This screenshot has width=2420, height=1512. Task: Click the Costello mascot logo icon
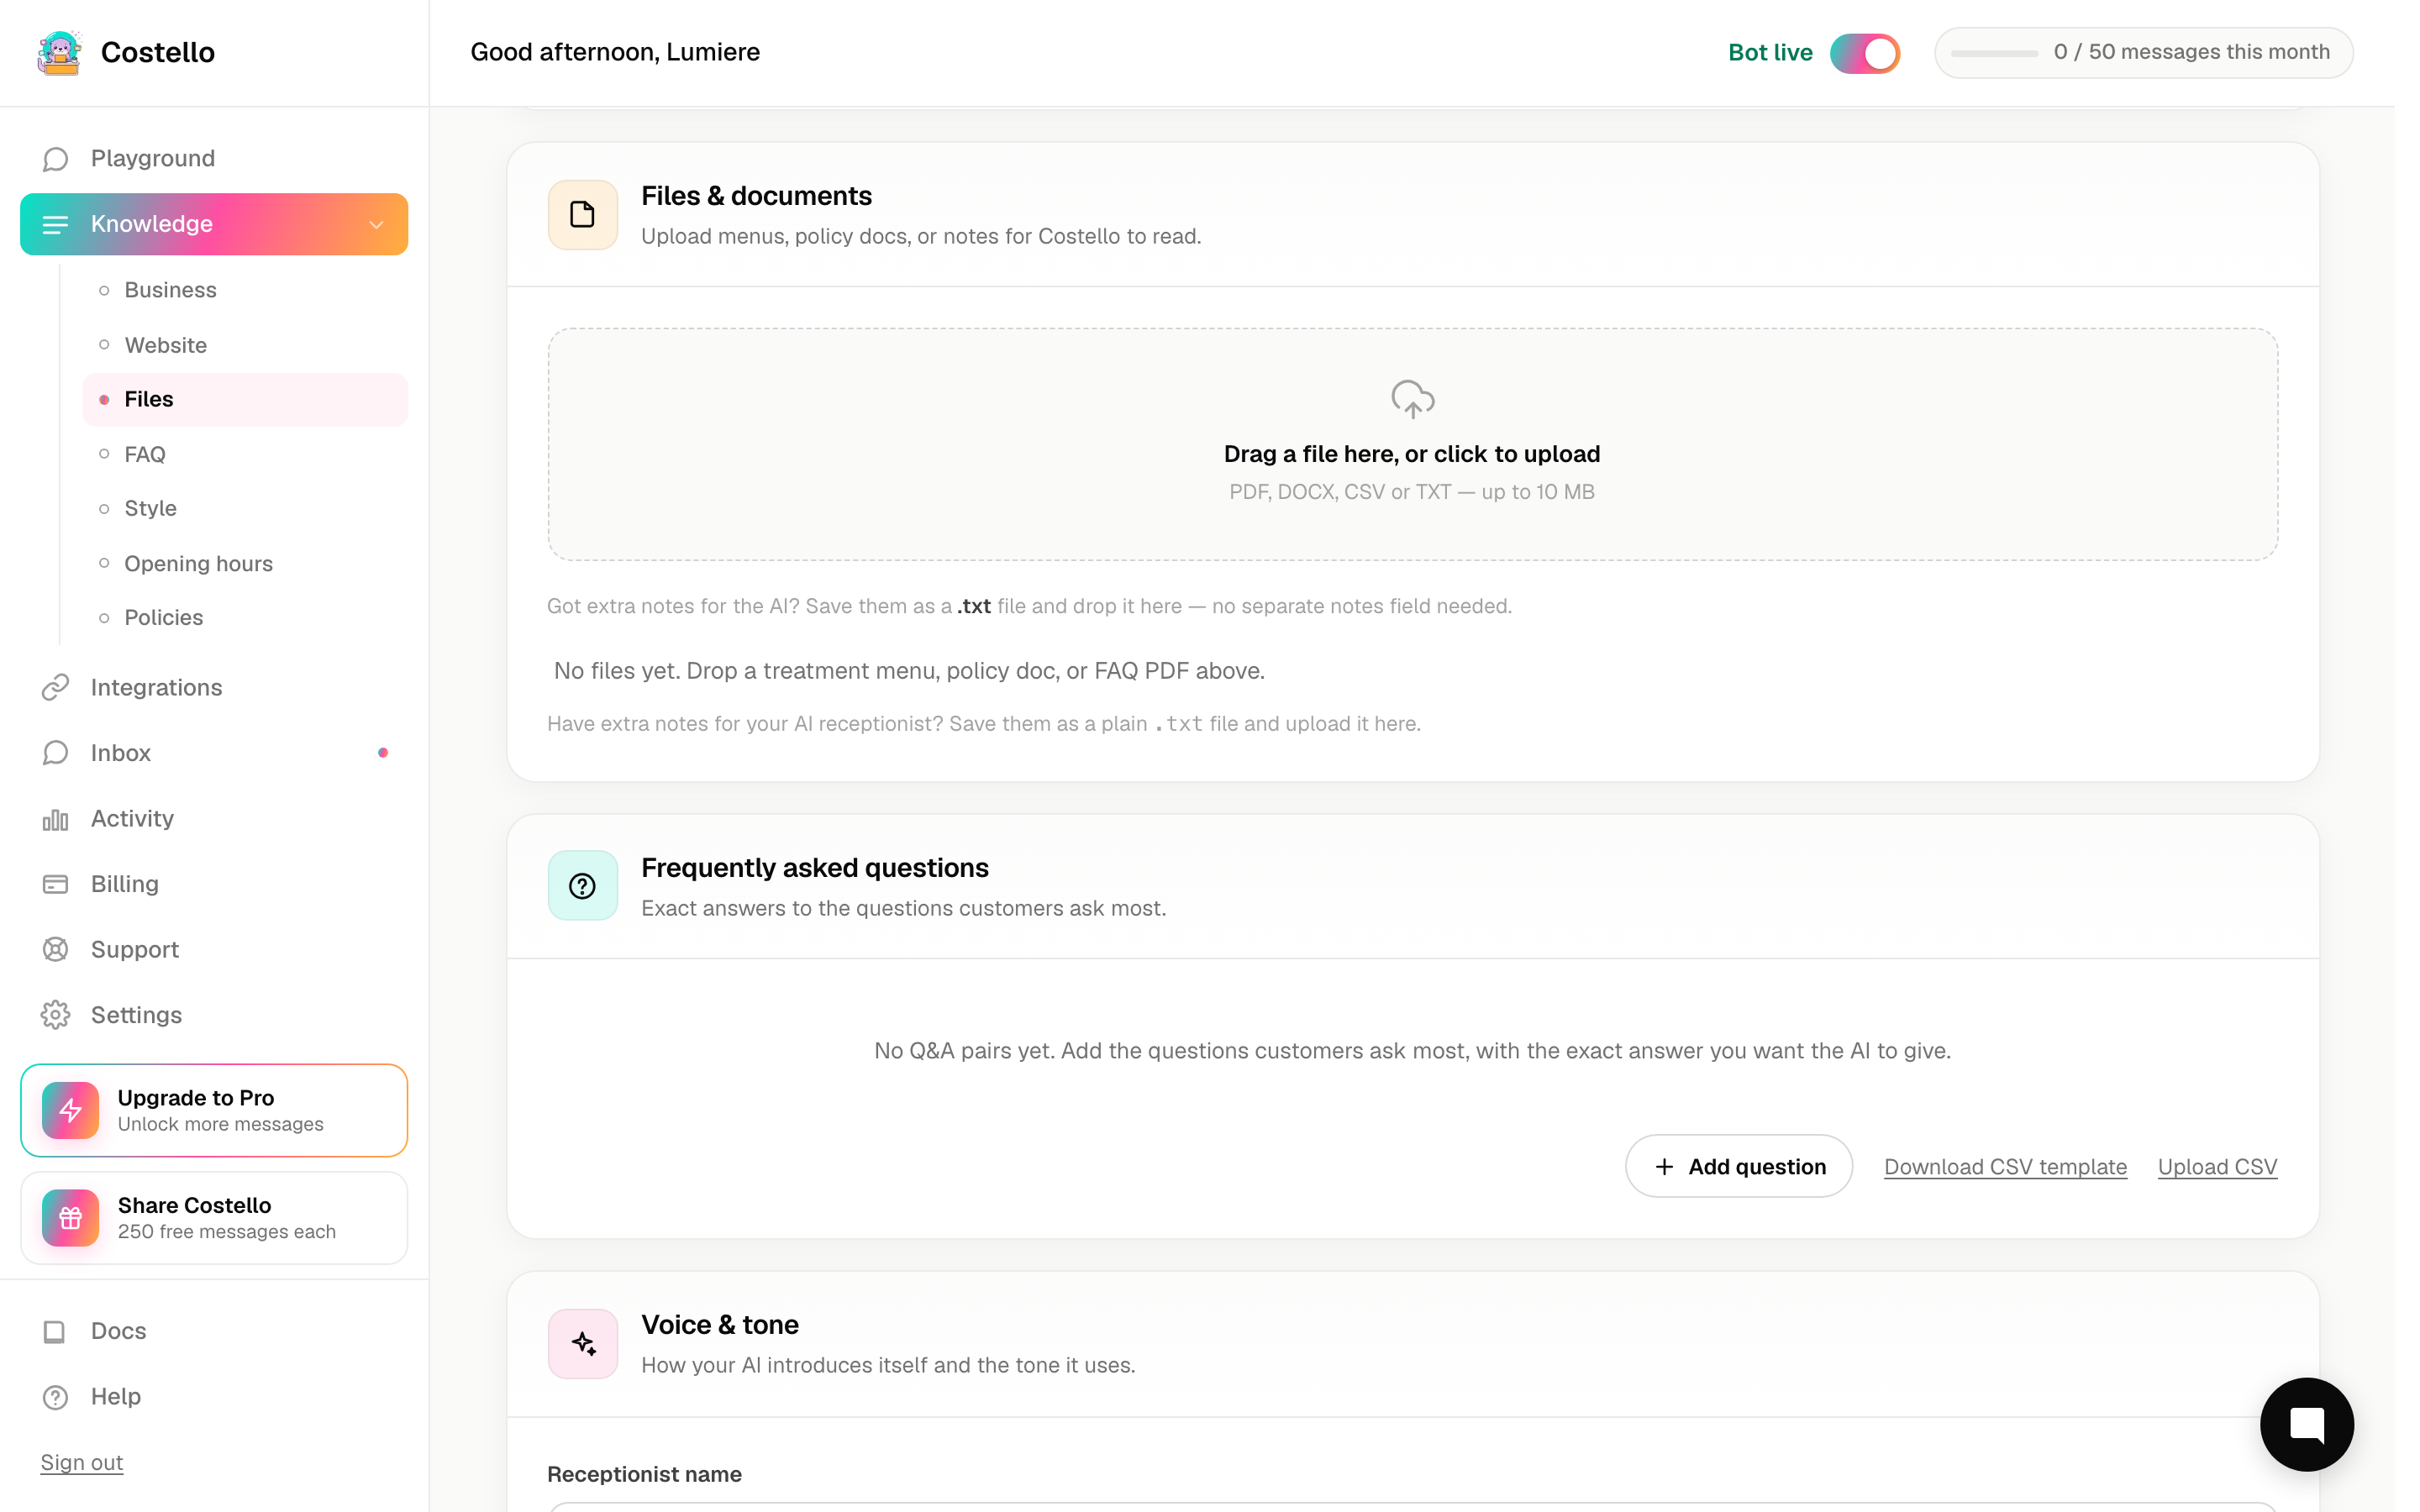click(x=59, y=52)
